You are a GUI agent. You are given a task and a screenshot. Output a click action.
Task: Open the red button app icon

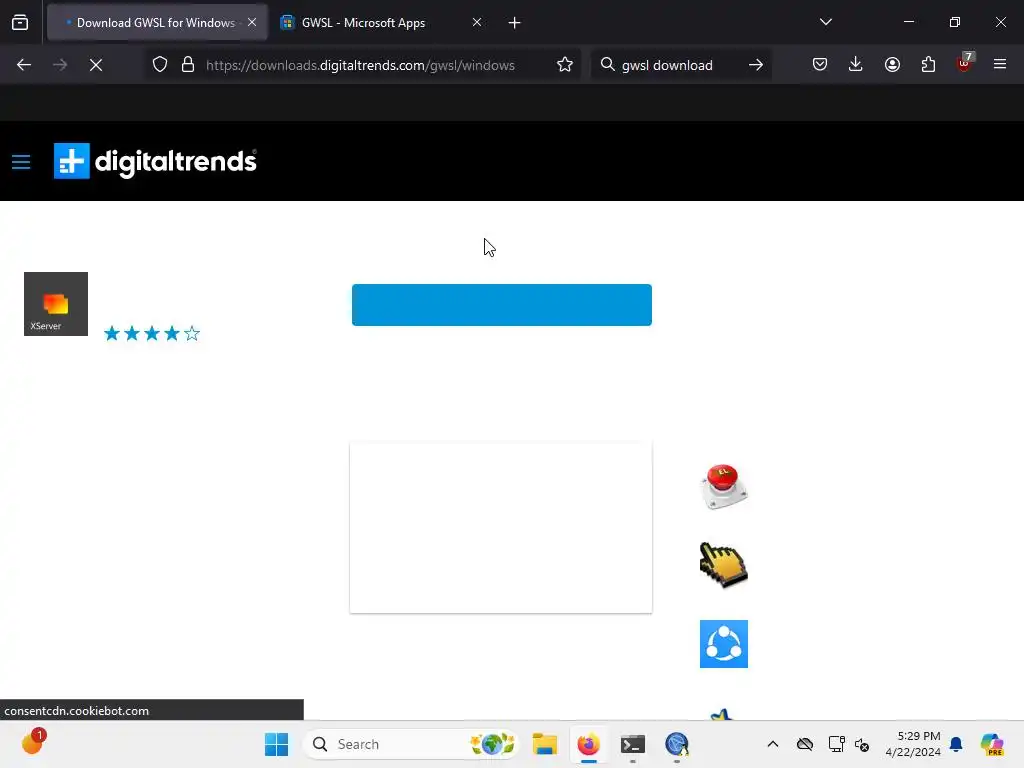(x=724, y=487)
